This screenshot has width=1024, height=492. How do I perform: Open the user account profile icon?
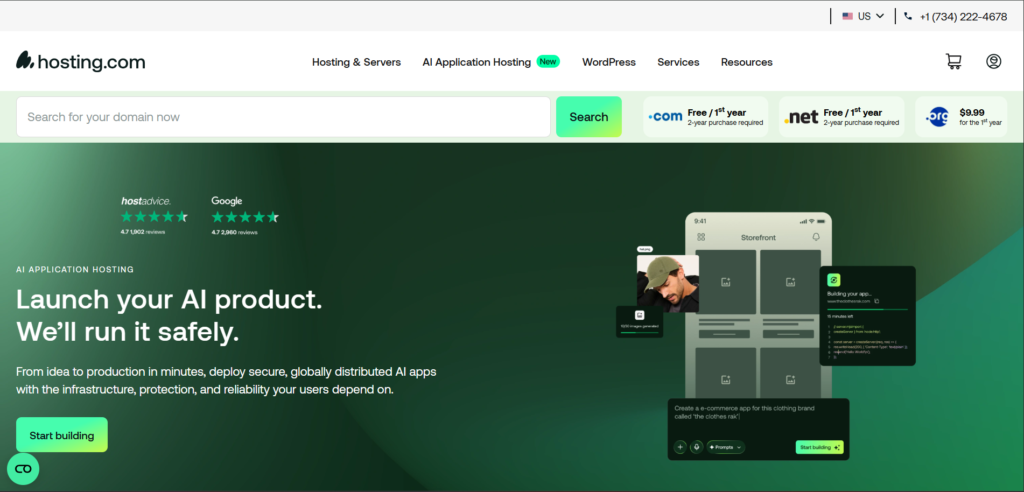pyautogui.click(x=993, y=61)
